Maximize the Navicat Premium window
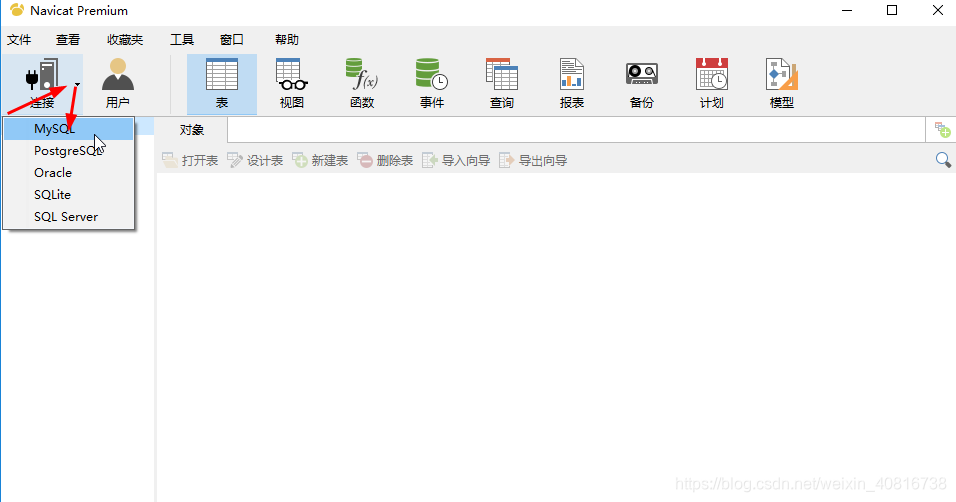The image size is (956, 502). click(x=892, y=10)
